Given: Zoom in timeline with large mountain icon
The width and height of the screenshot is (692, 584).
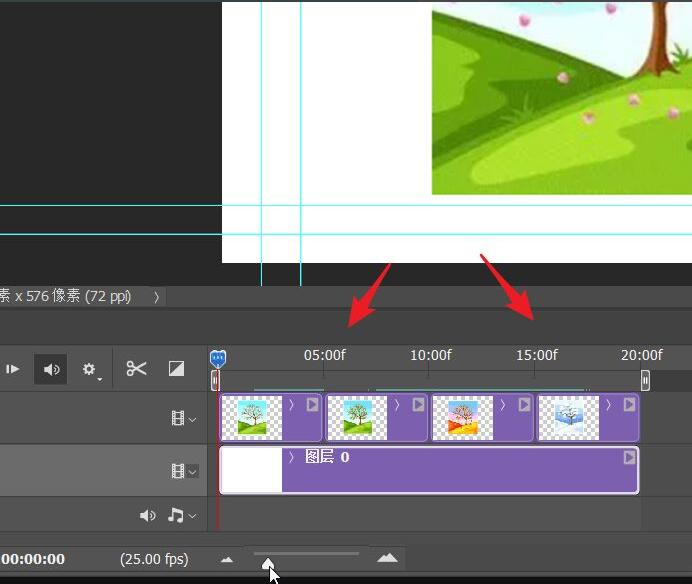Looking at the screenshot, I should pos(387,558).
